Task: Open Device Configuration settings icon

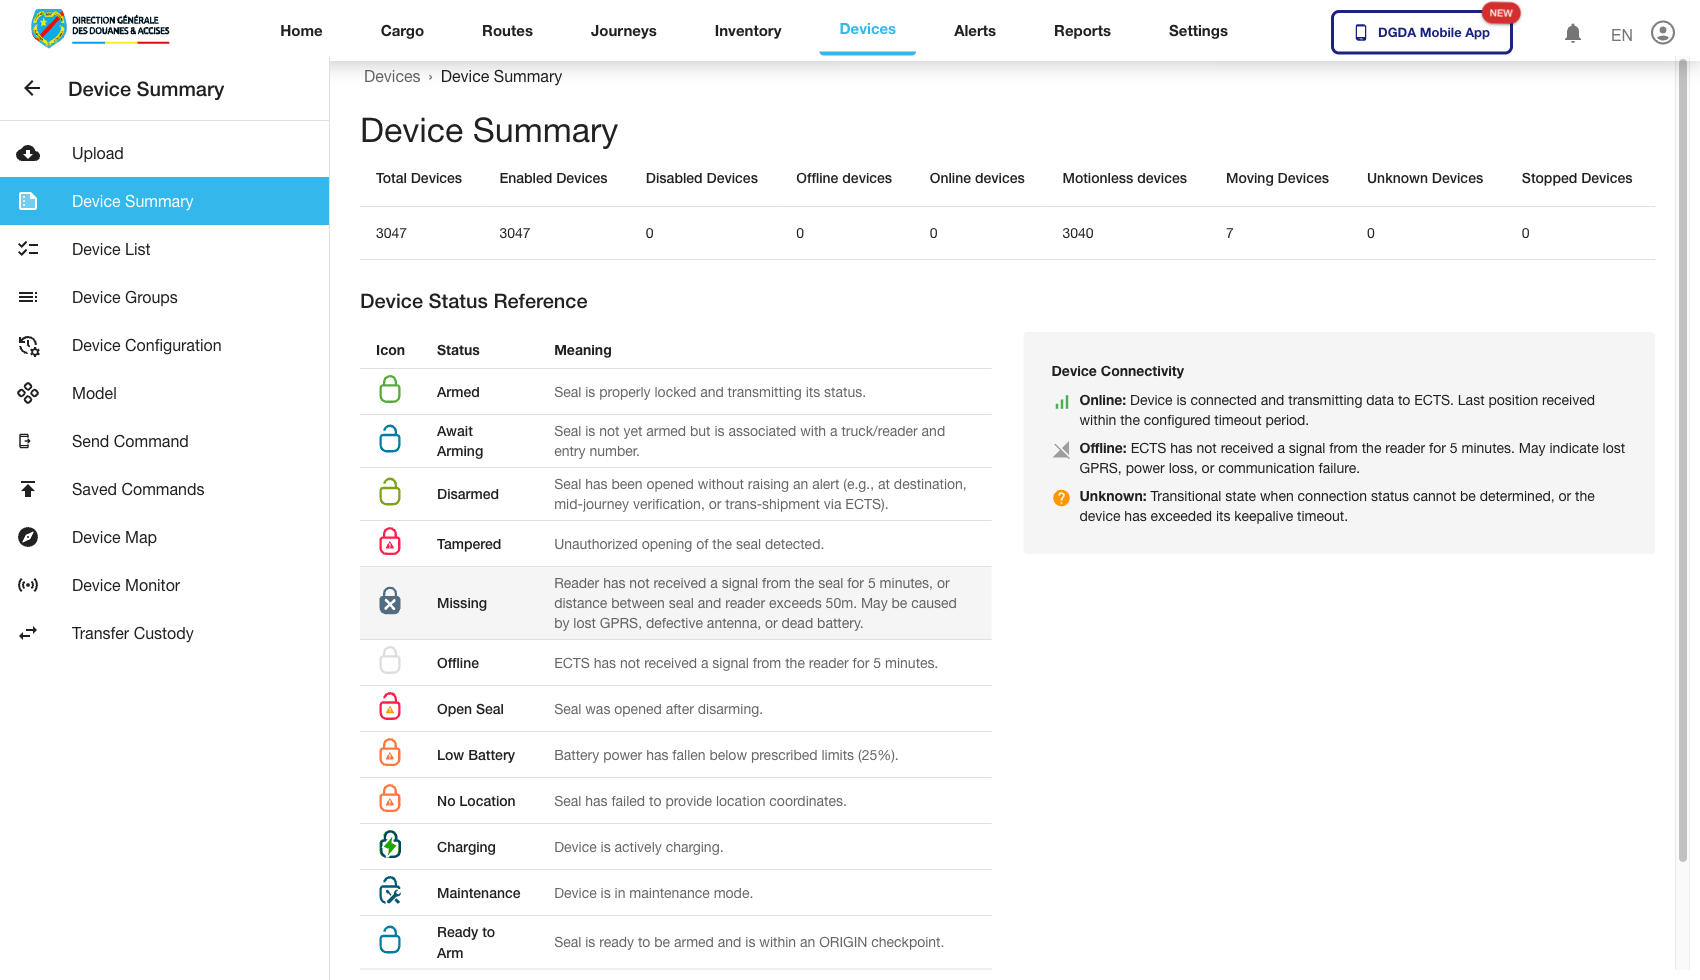Action: [28, 345]
